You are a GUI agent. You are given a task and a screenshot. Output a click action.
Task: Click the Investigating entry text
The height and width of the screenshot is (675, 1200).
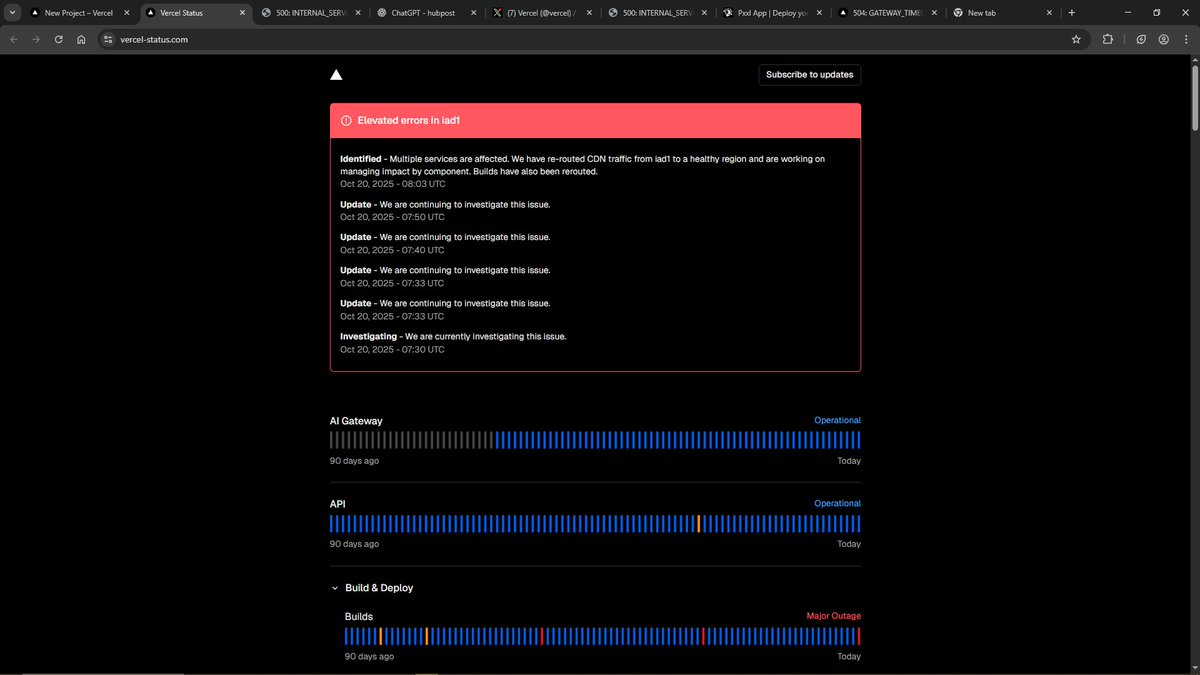(453, 336)
